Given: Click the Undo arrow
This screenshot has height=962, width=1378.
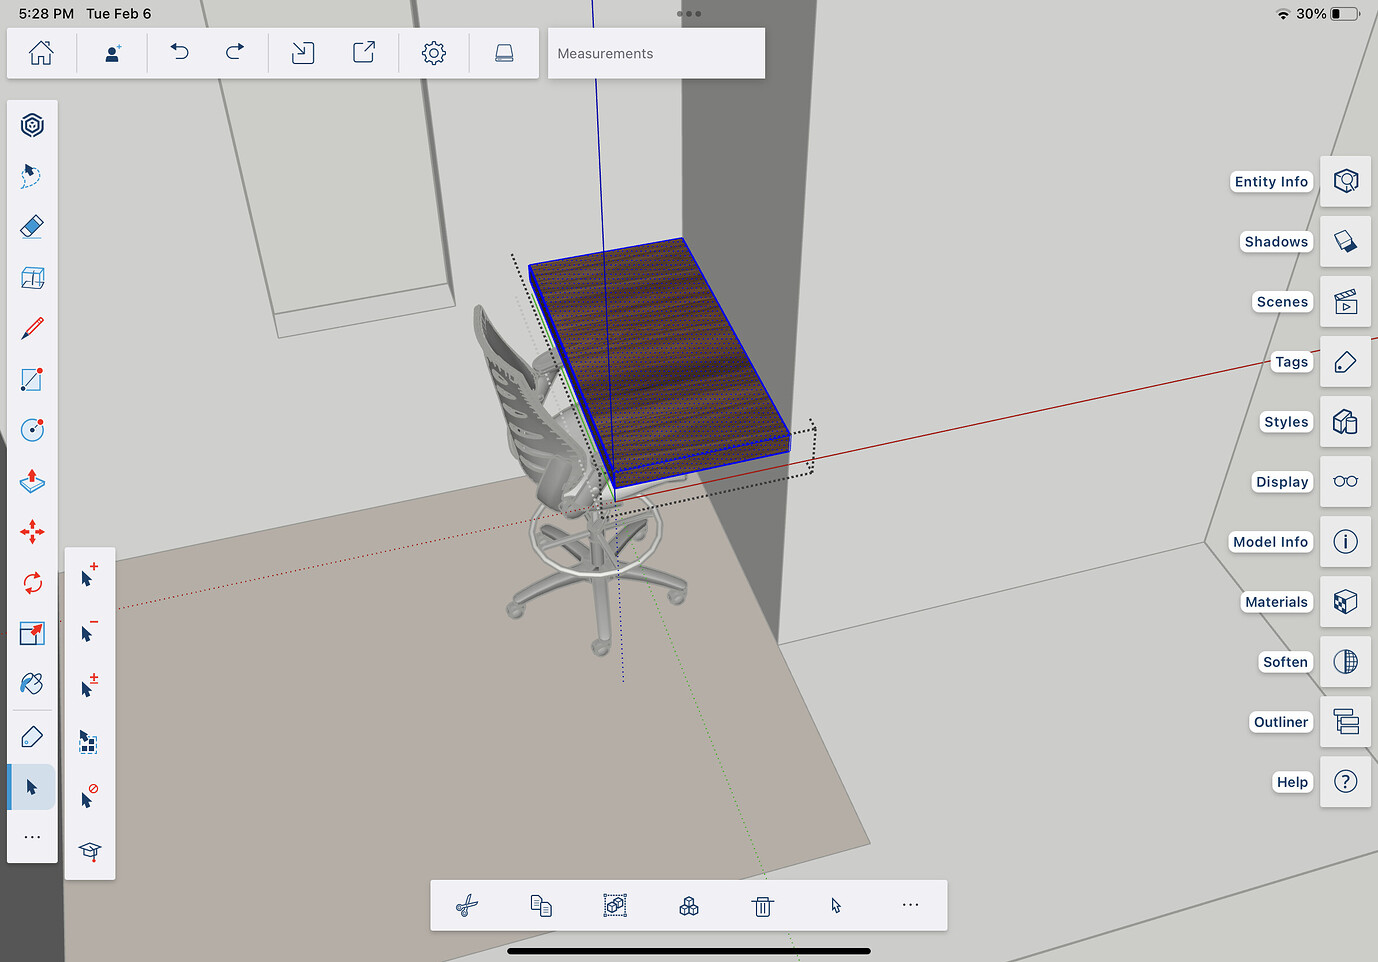Looking at the screenshot, I should (x=180, y=52).
